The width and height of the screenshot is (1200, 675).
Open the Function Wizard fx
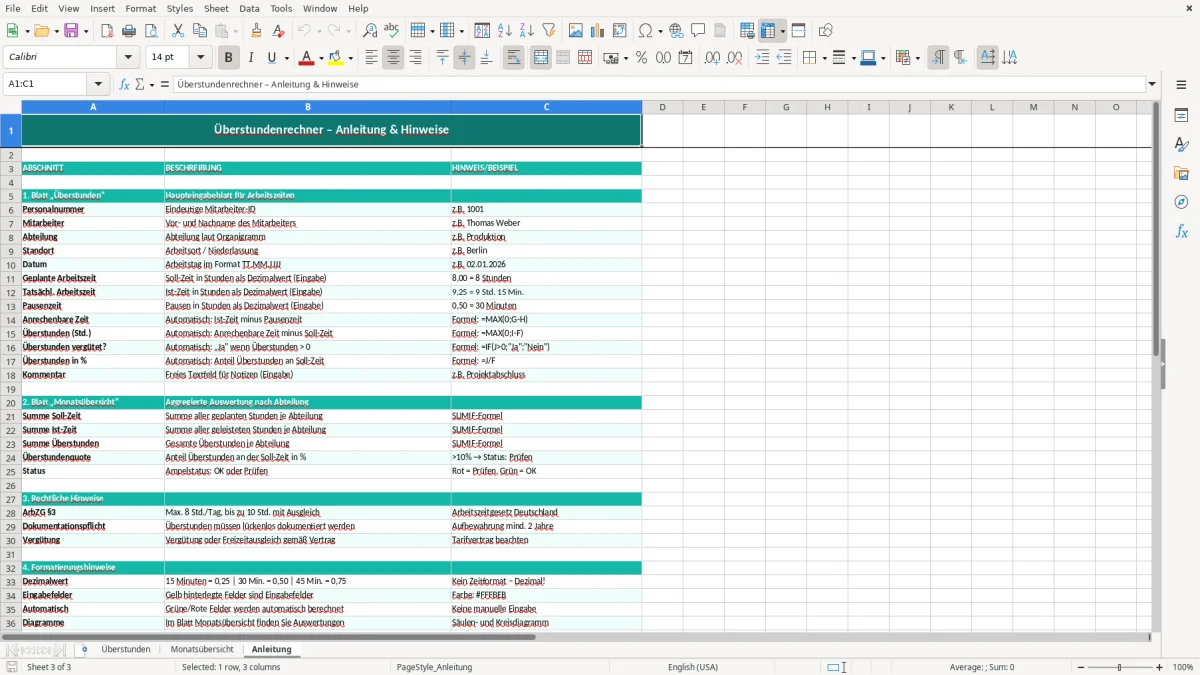pyautogui.click(x=125, y=85)
